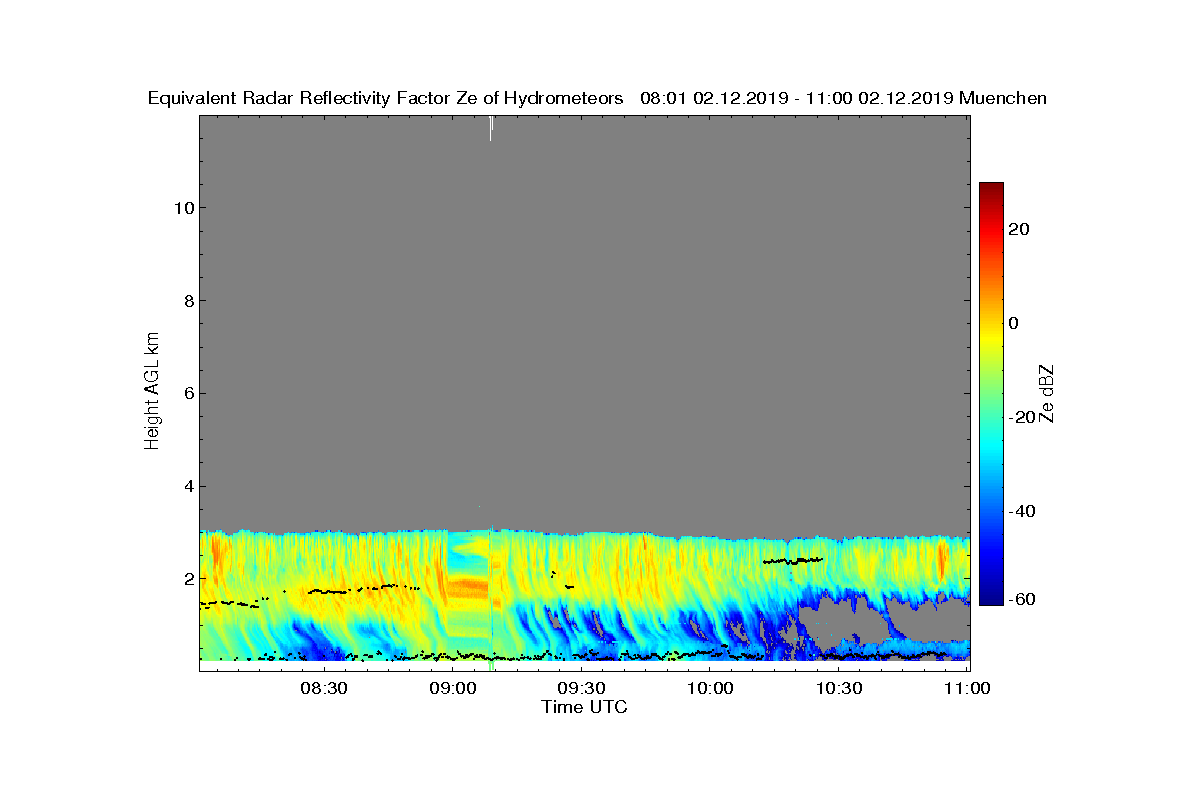
Task: Click the colorbar tick label '-60'
Action: [1023, 599]
